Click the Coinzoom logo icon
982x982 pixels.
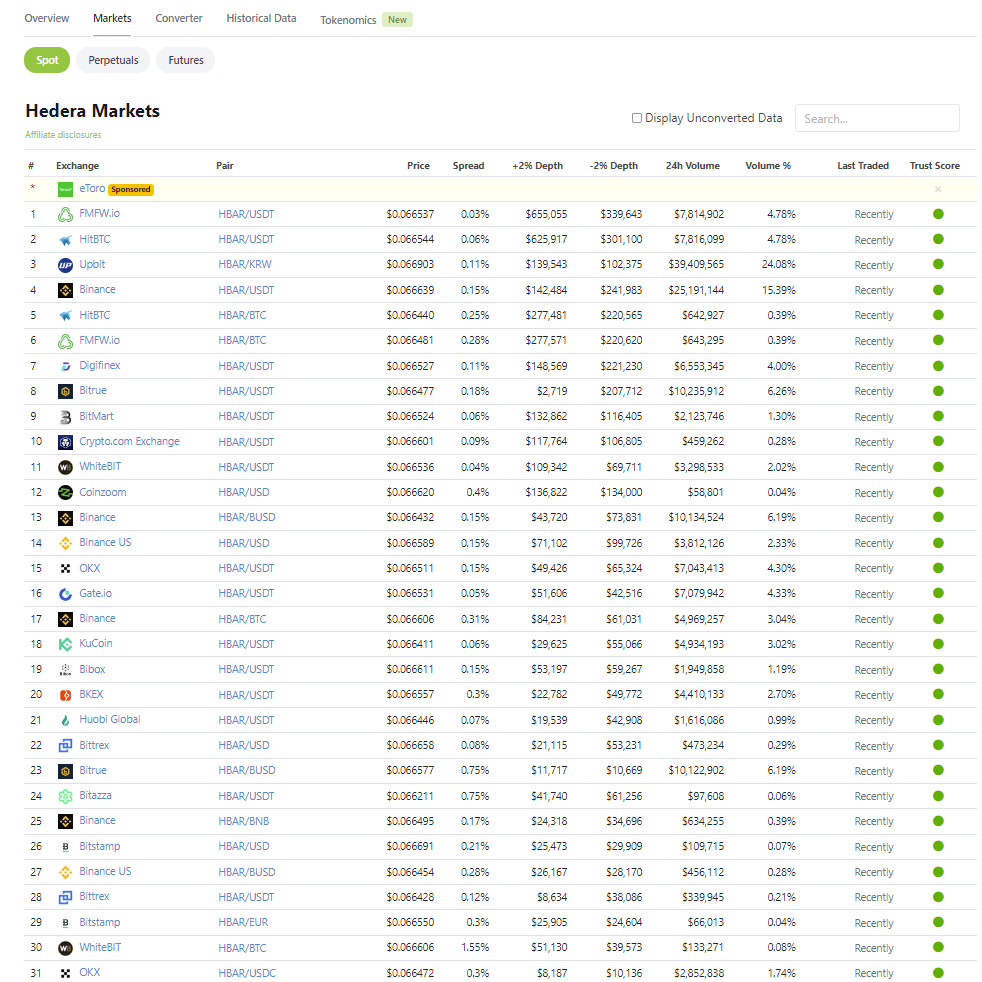click(x=65, y=492)
